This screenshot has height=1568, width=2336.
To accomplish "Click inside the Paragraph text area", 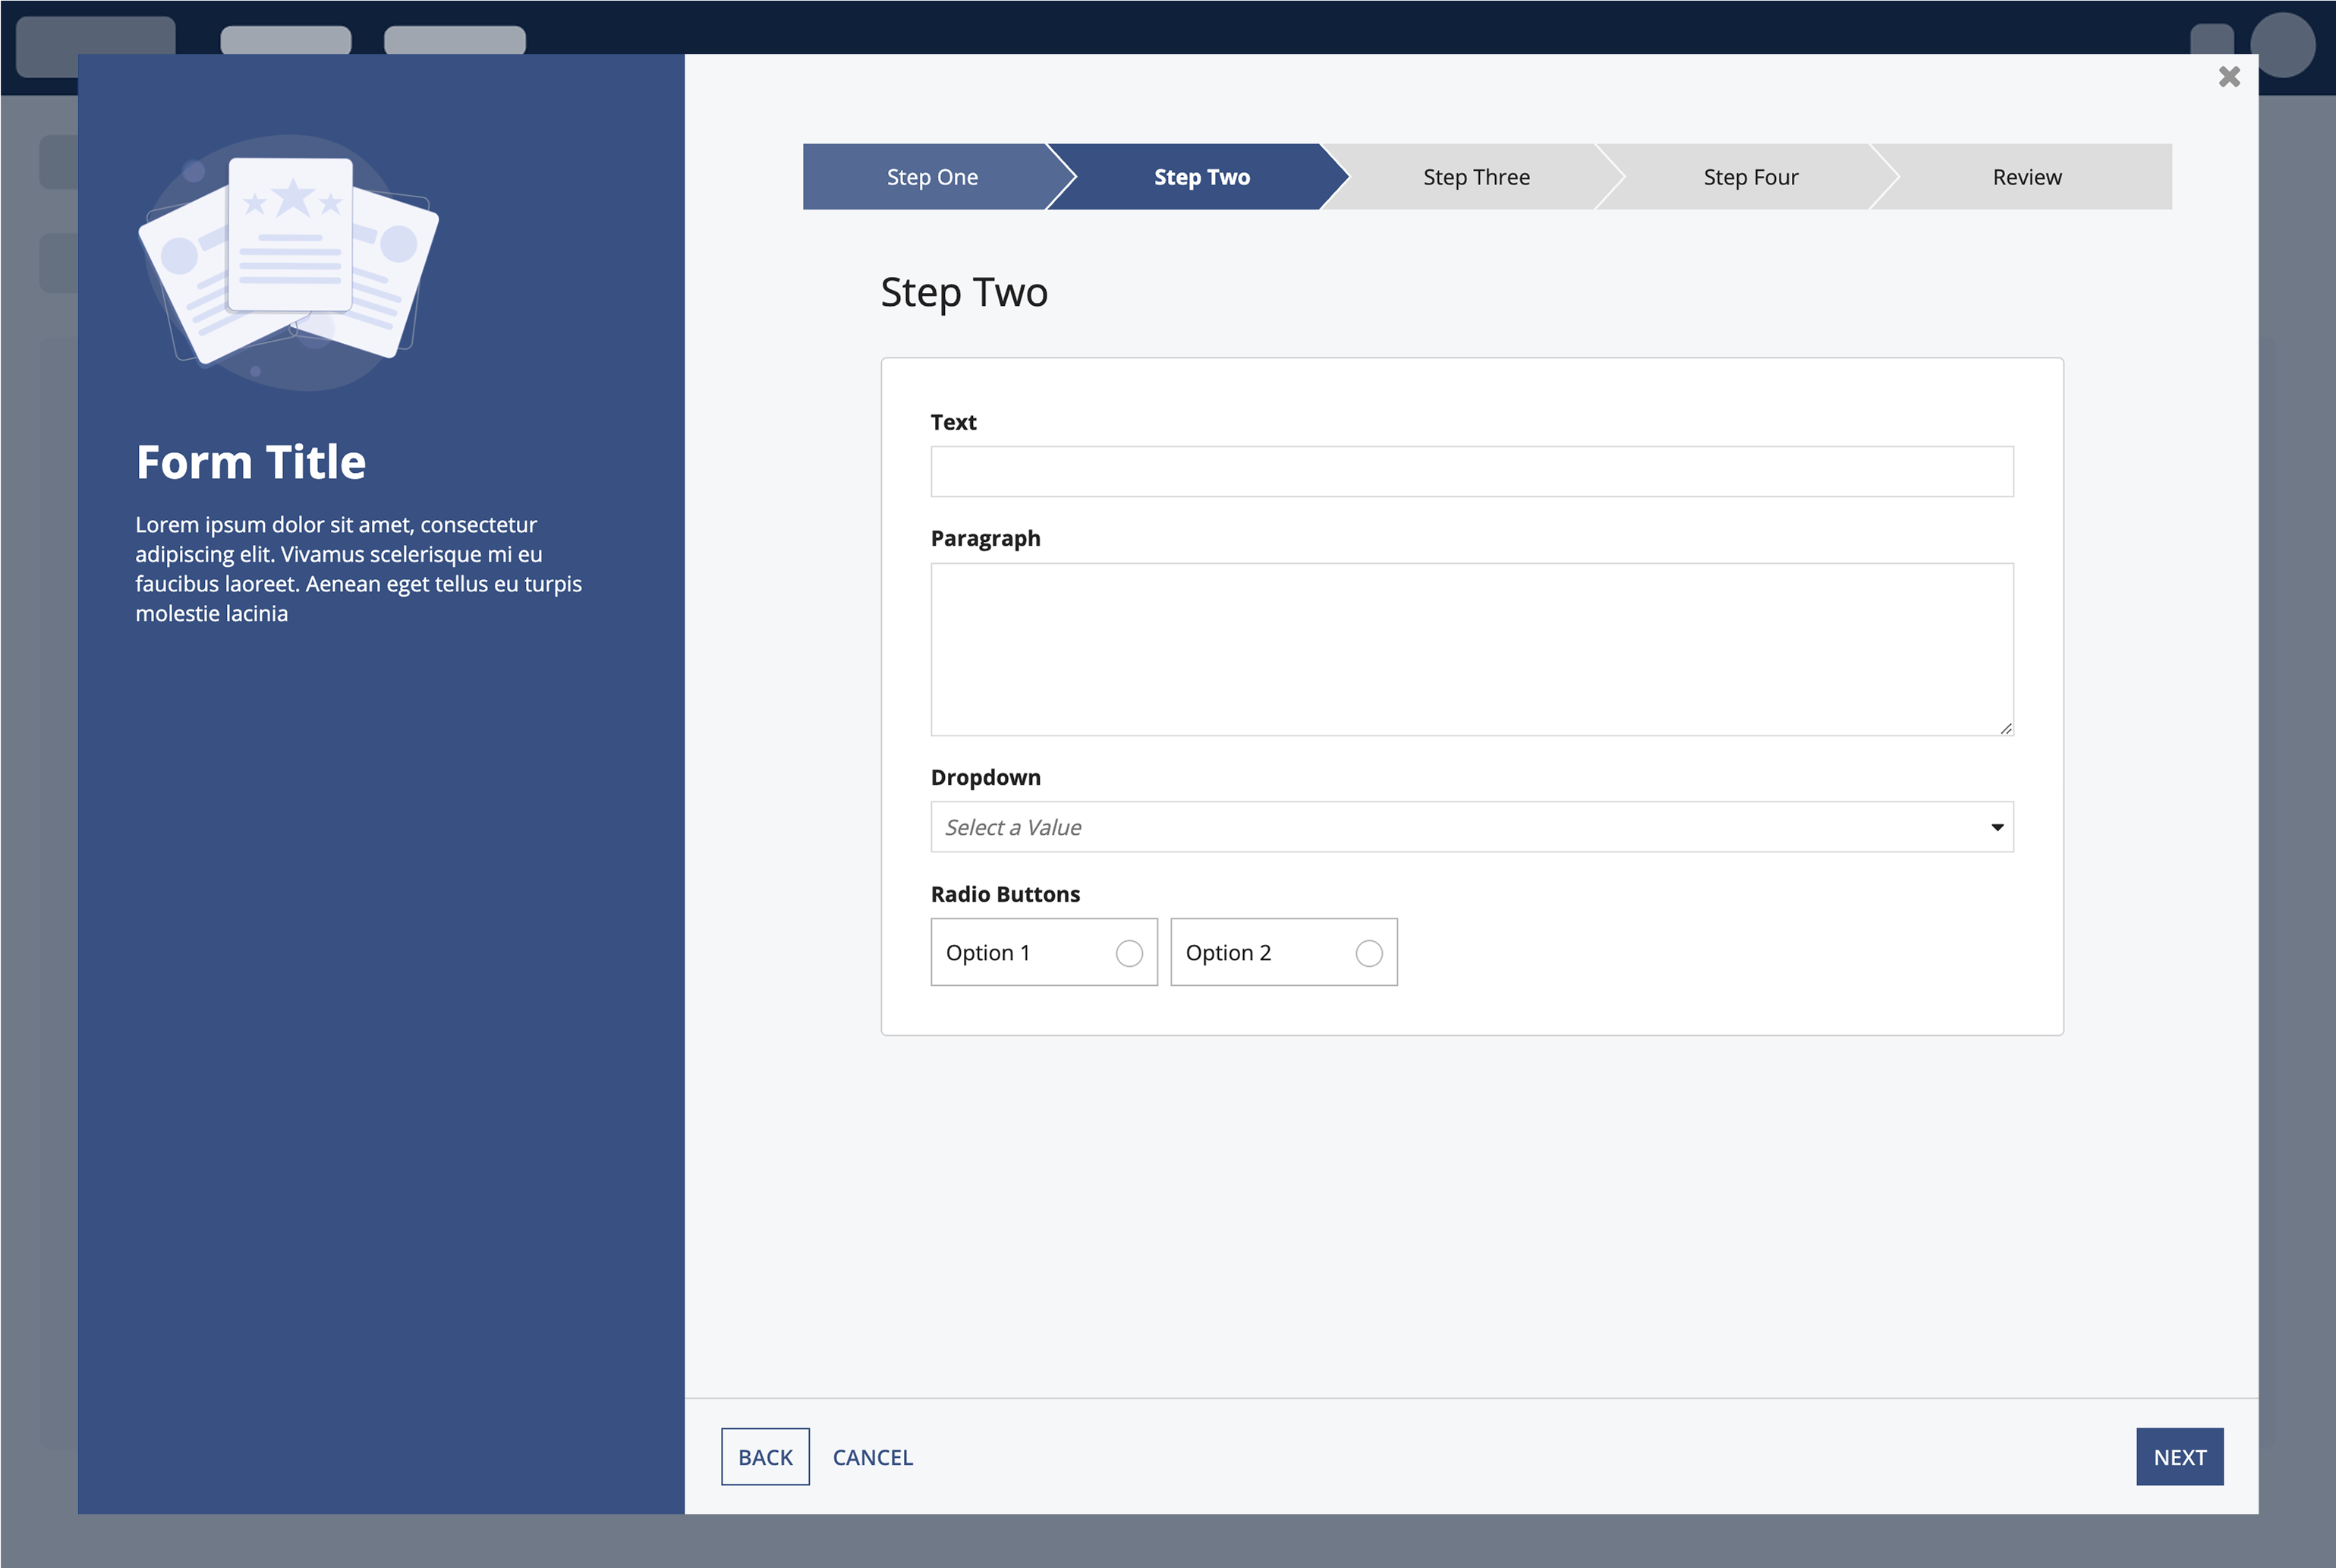I will coord(1471,649).
